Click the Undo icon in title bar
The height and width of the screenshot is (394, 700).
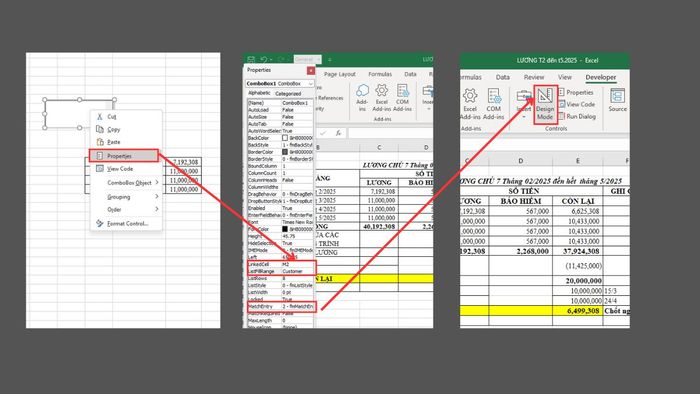[263, 59]
